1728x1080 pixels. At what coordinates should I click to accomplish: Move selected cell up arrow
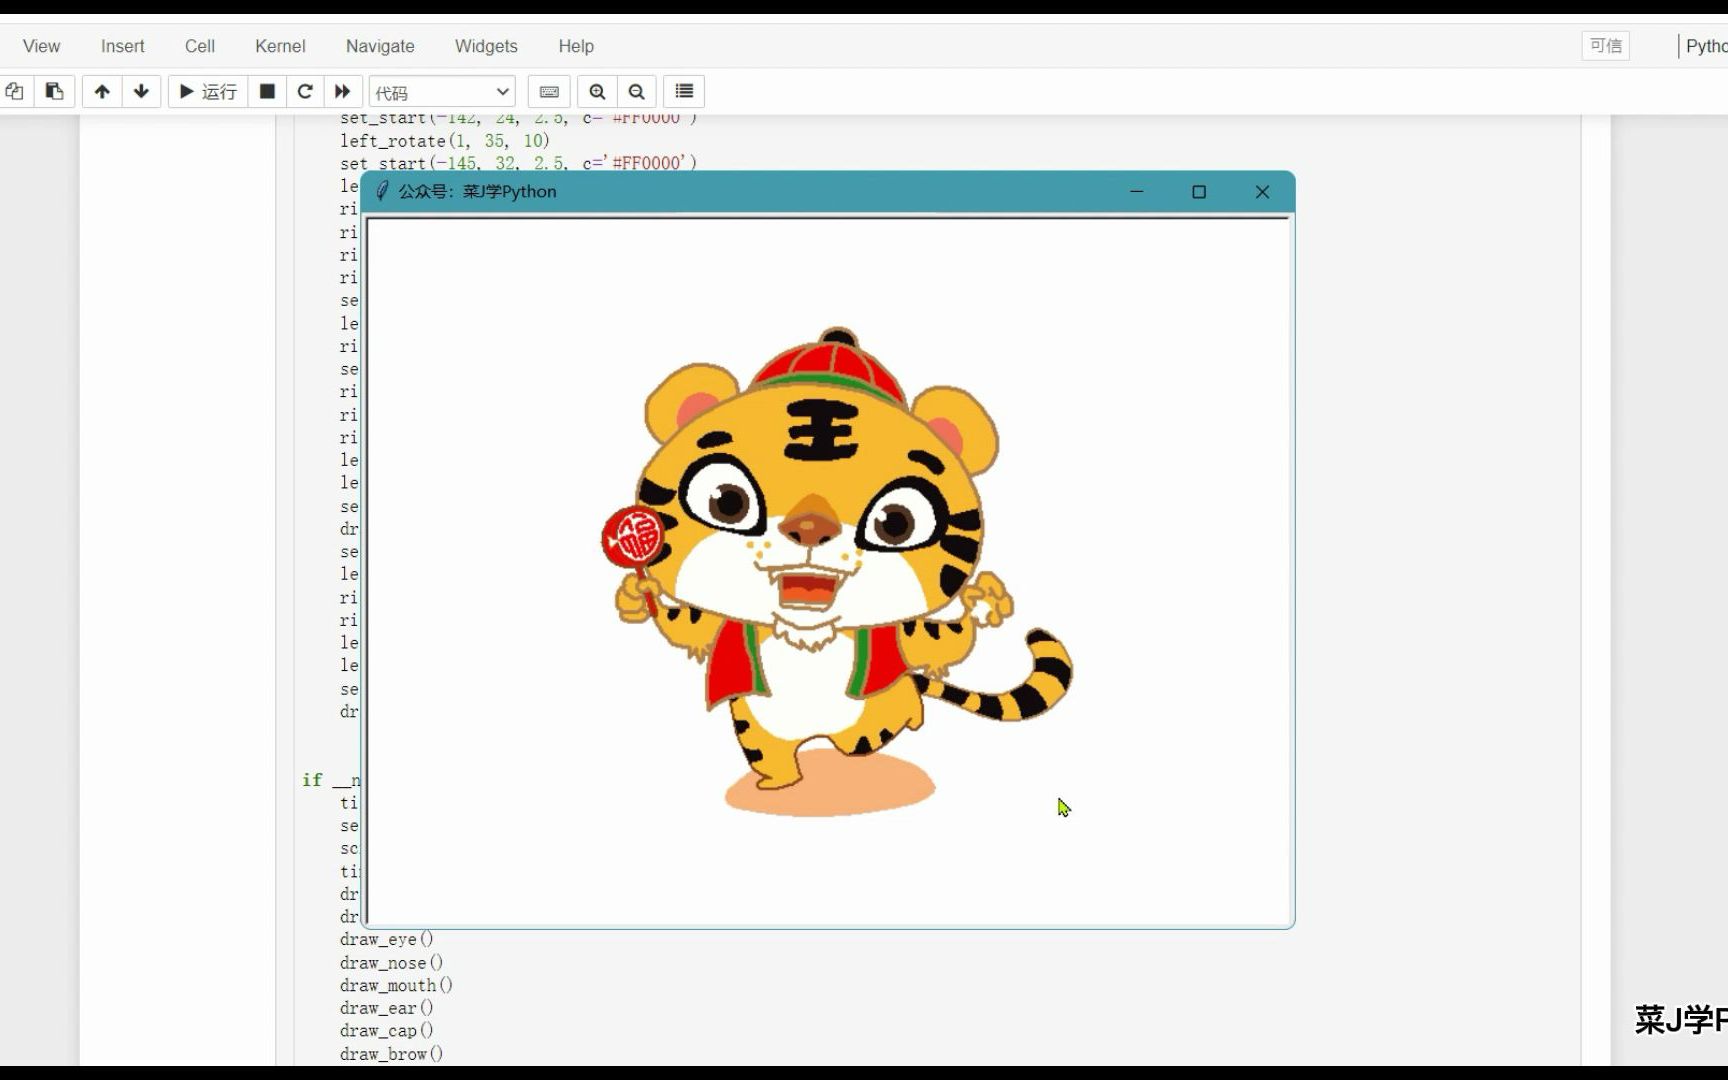[x=102, y=92]
